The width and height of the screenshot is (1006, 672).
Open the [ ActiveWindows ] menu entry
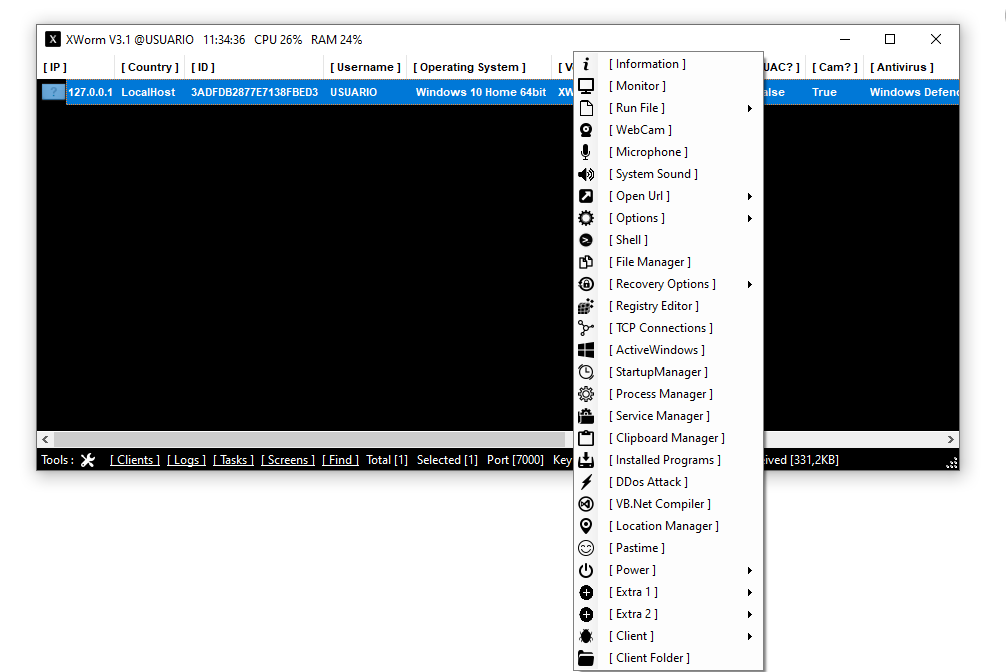coord(668,350)
